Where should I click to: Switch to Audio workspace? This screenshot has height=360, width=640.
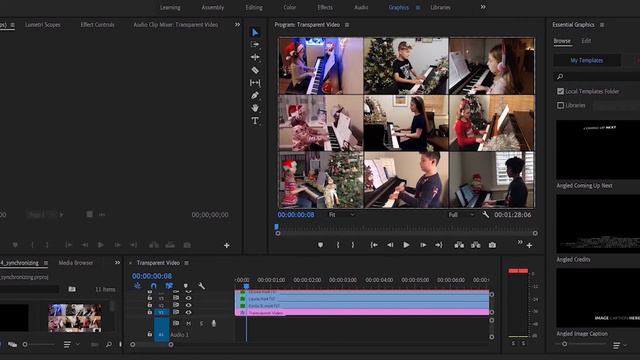pos(361,7)
